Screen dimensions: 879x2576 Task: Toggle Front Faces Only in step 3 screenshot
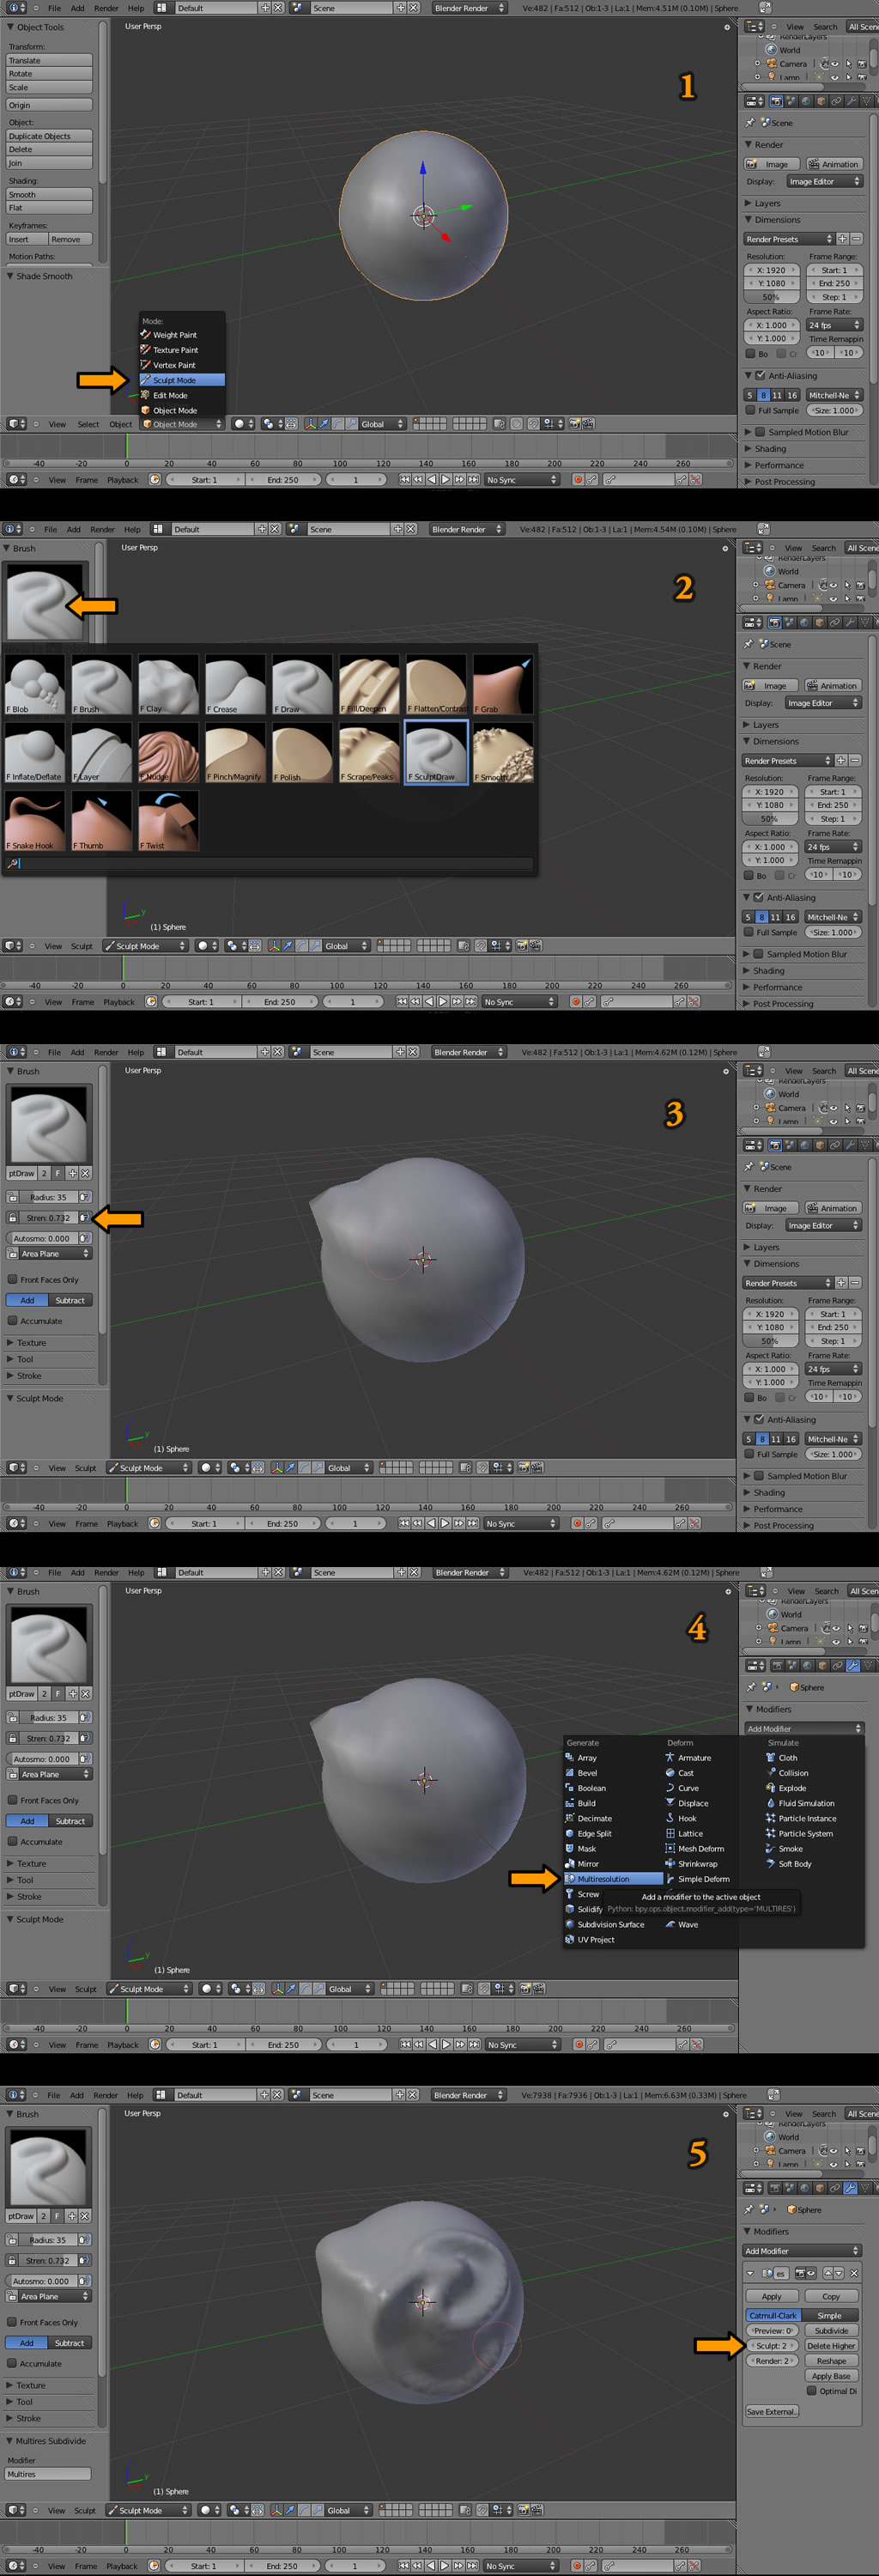[x=12, y=1279]
